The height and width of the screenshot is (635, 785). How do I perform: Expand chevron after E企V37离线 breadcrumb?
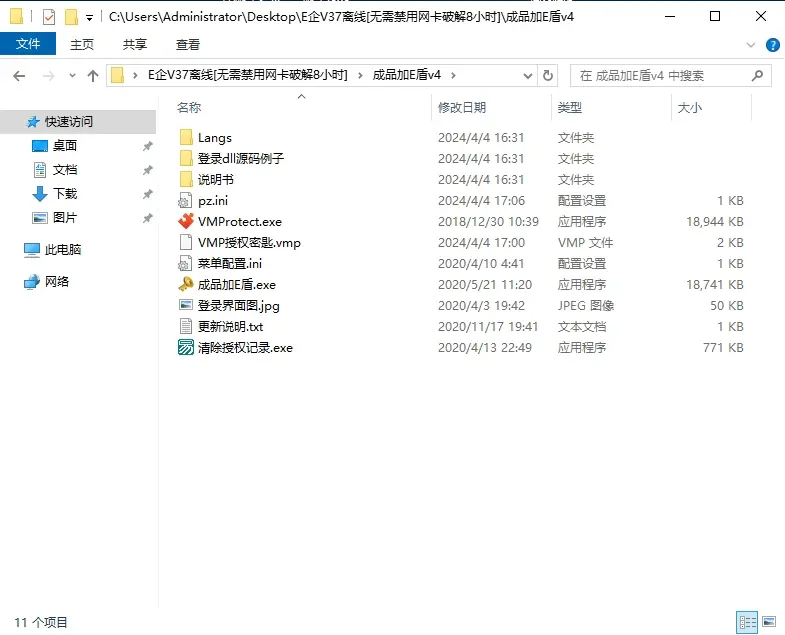point(359,76)
